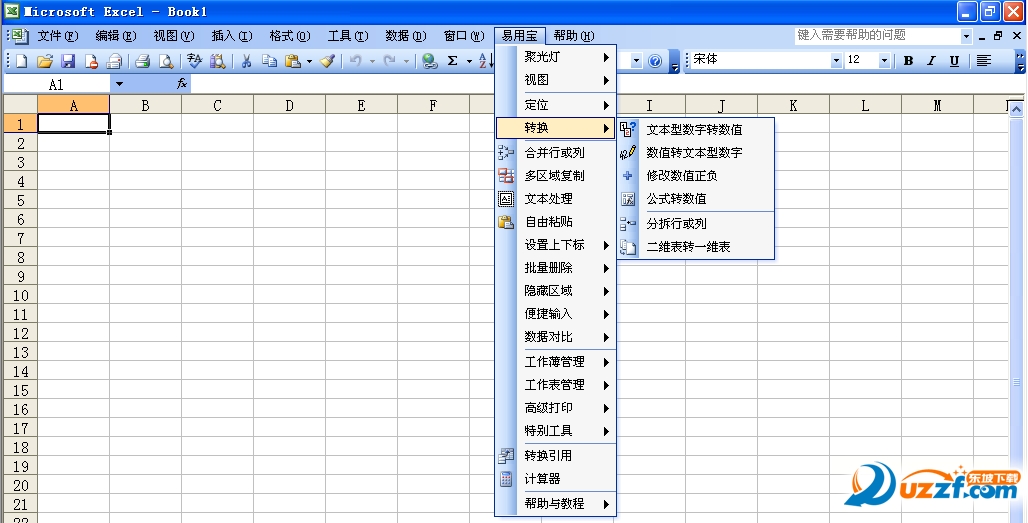Click the Paste clipboard icon
Viewport: 1028px width, 523px height.
(x=293, y=61)
